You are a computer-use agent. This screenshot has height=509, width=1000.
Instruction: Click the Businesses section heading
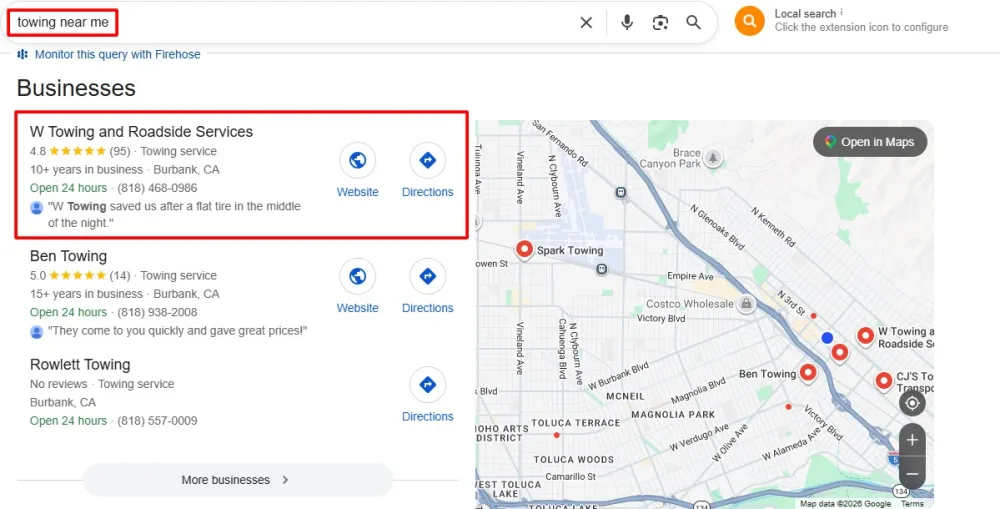point(76,88)
